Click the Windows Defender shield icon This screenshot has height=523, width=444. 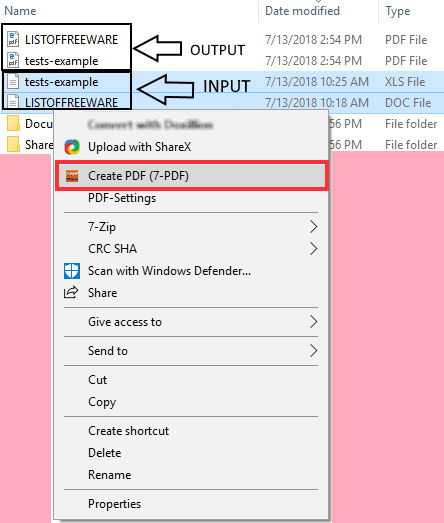point(72,271)
